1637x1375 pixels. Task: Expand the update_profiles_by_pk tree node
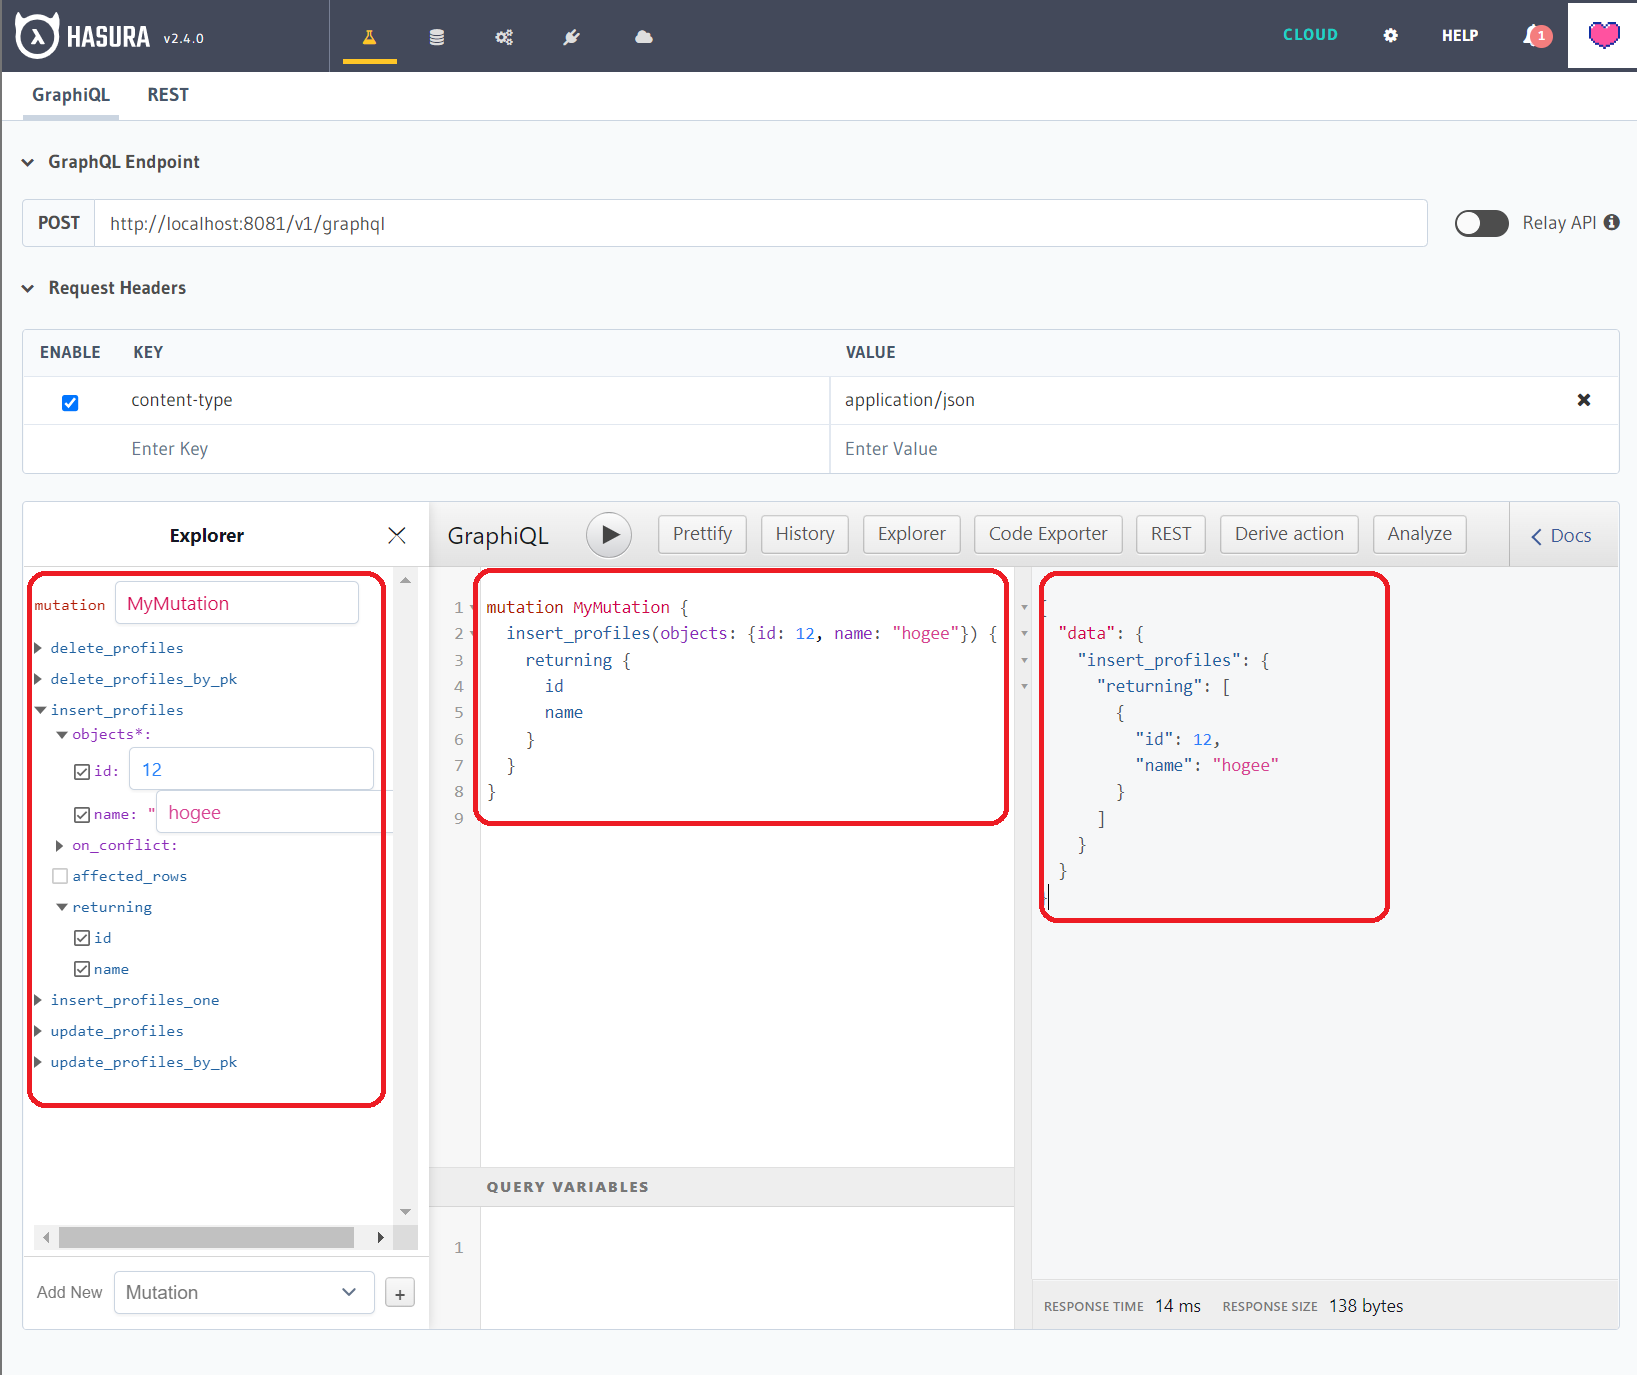click(39, 1062)
